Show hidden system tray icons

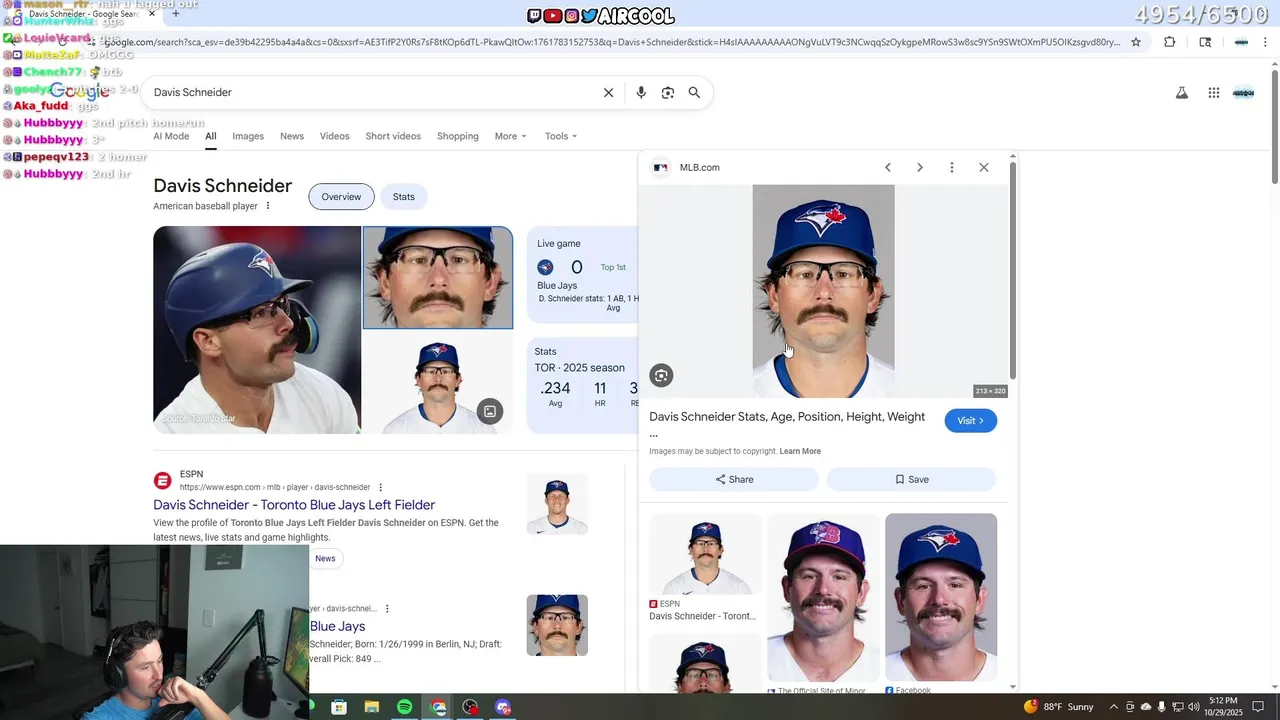click(x=1113, y=707)
